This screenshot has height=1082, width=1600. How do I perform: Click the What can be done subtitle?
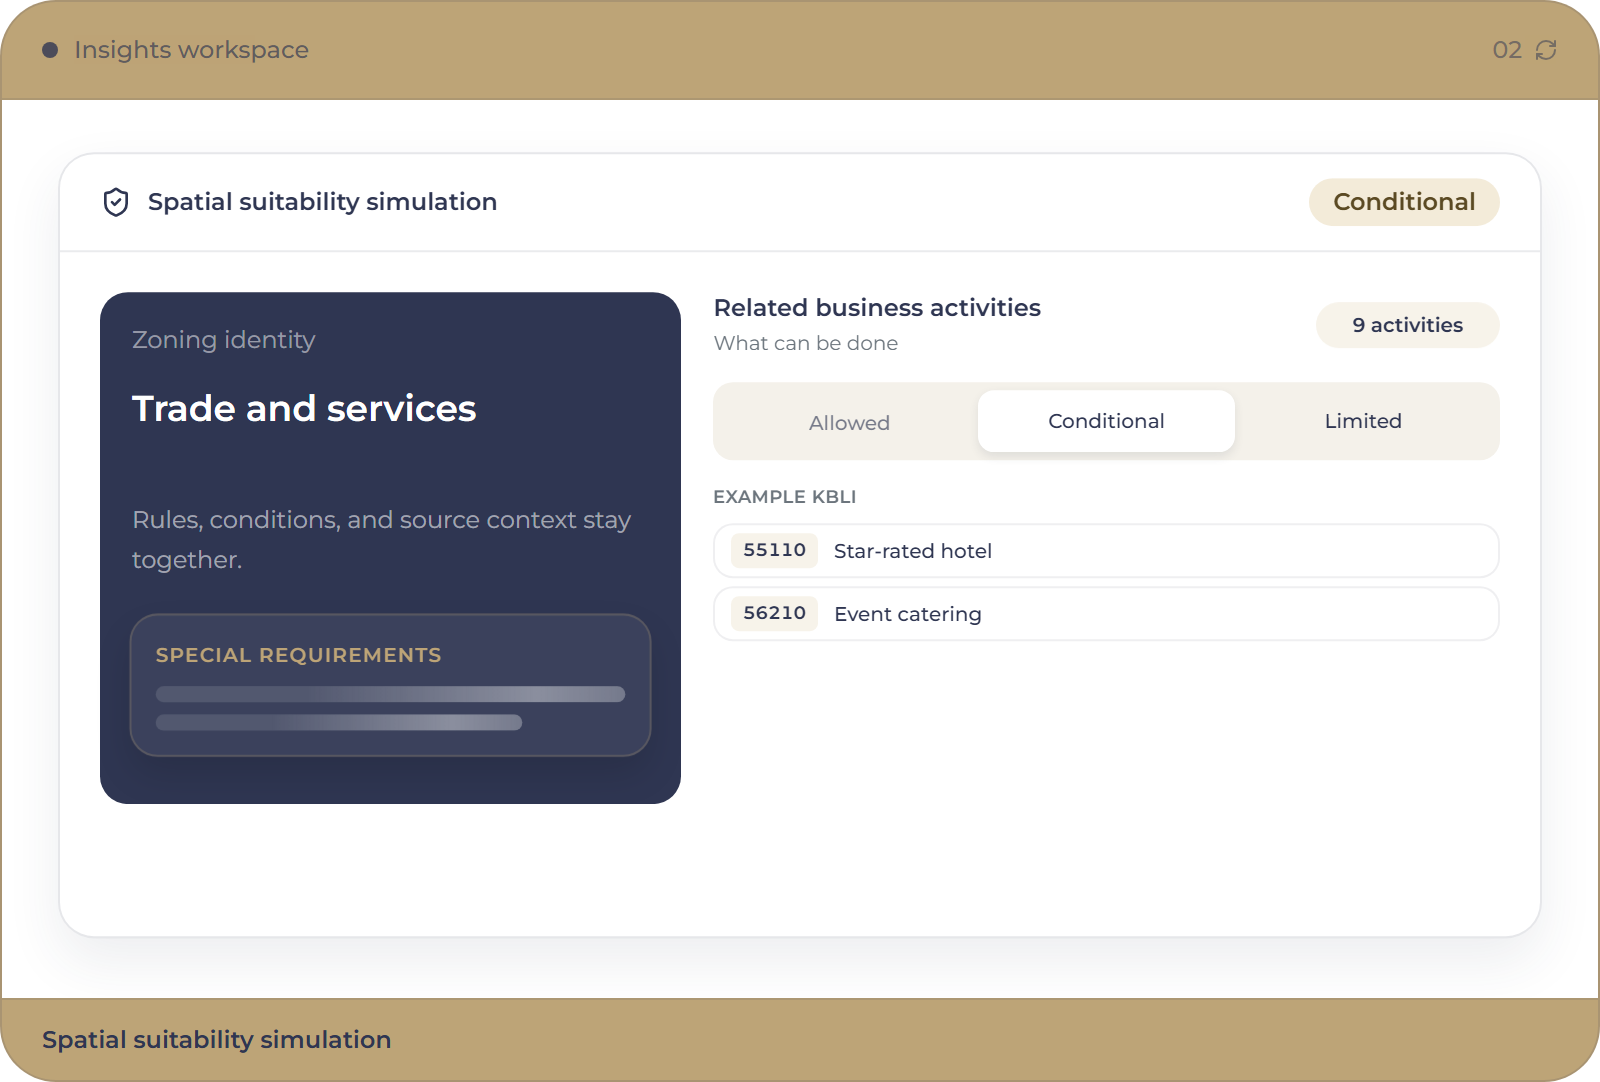click(806, 343)
